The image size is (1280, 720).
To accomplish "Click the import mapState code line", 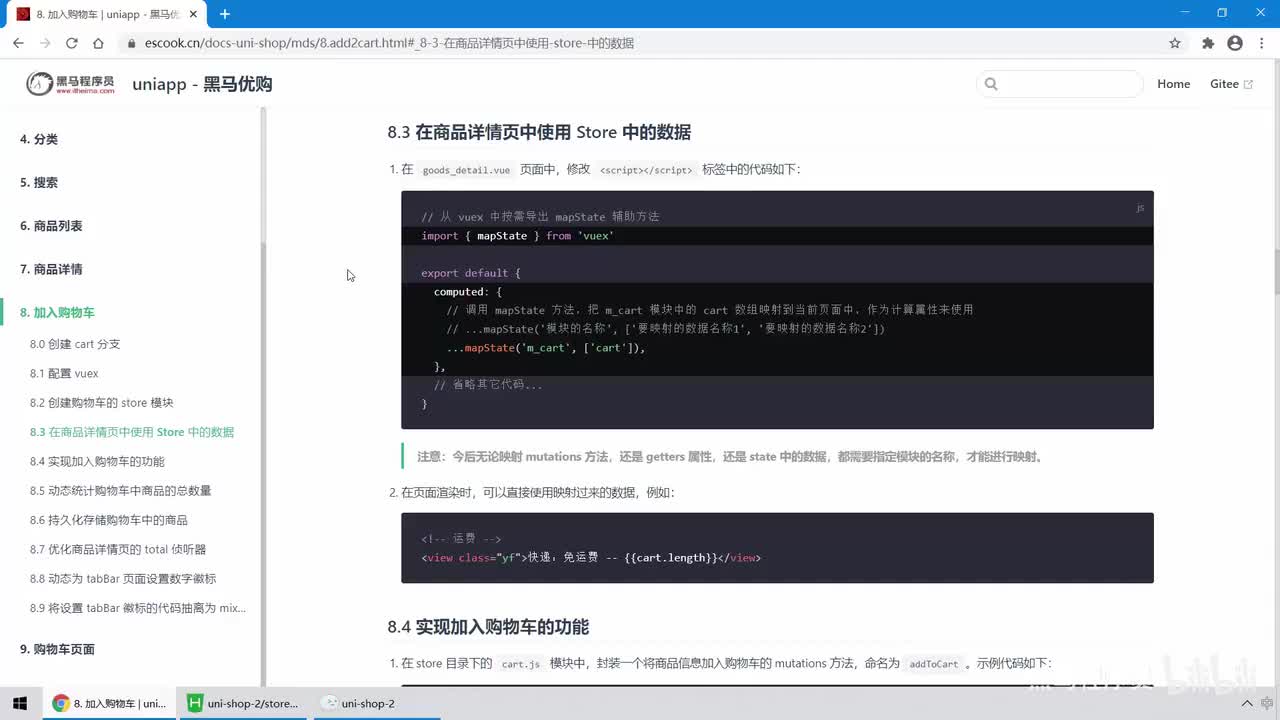I will click(x=518, y=236).
